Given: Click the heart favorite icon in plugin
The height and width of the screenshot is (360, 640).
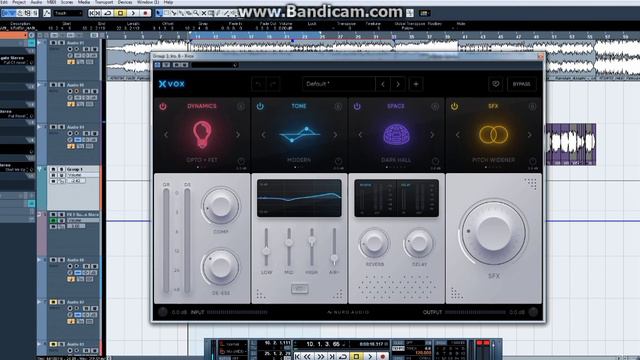Looking at the screenshot, I should click(x=496, y=84).
